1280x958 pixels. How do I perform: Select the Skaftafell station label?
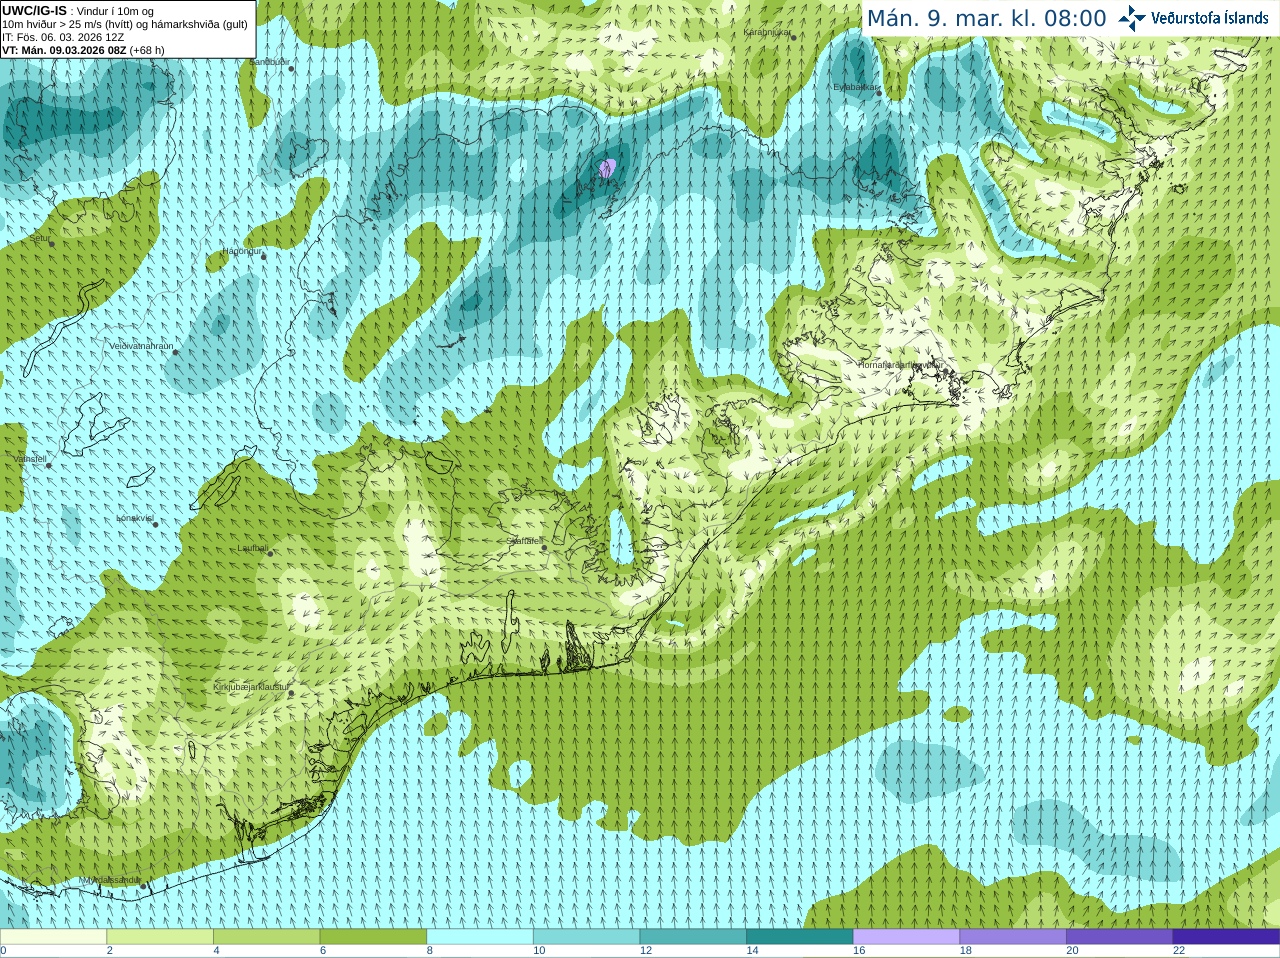click(x=525, y=541)
